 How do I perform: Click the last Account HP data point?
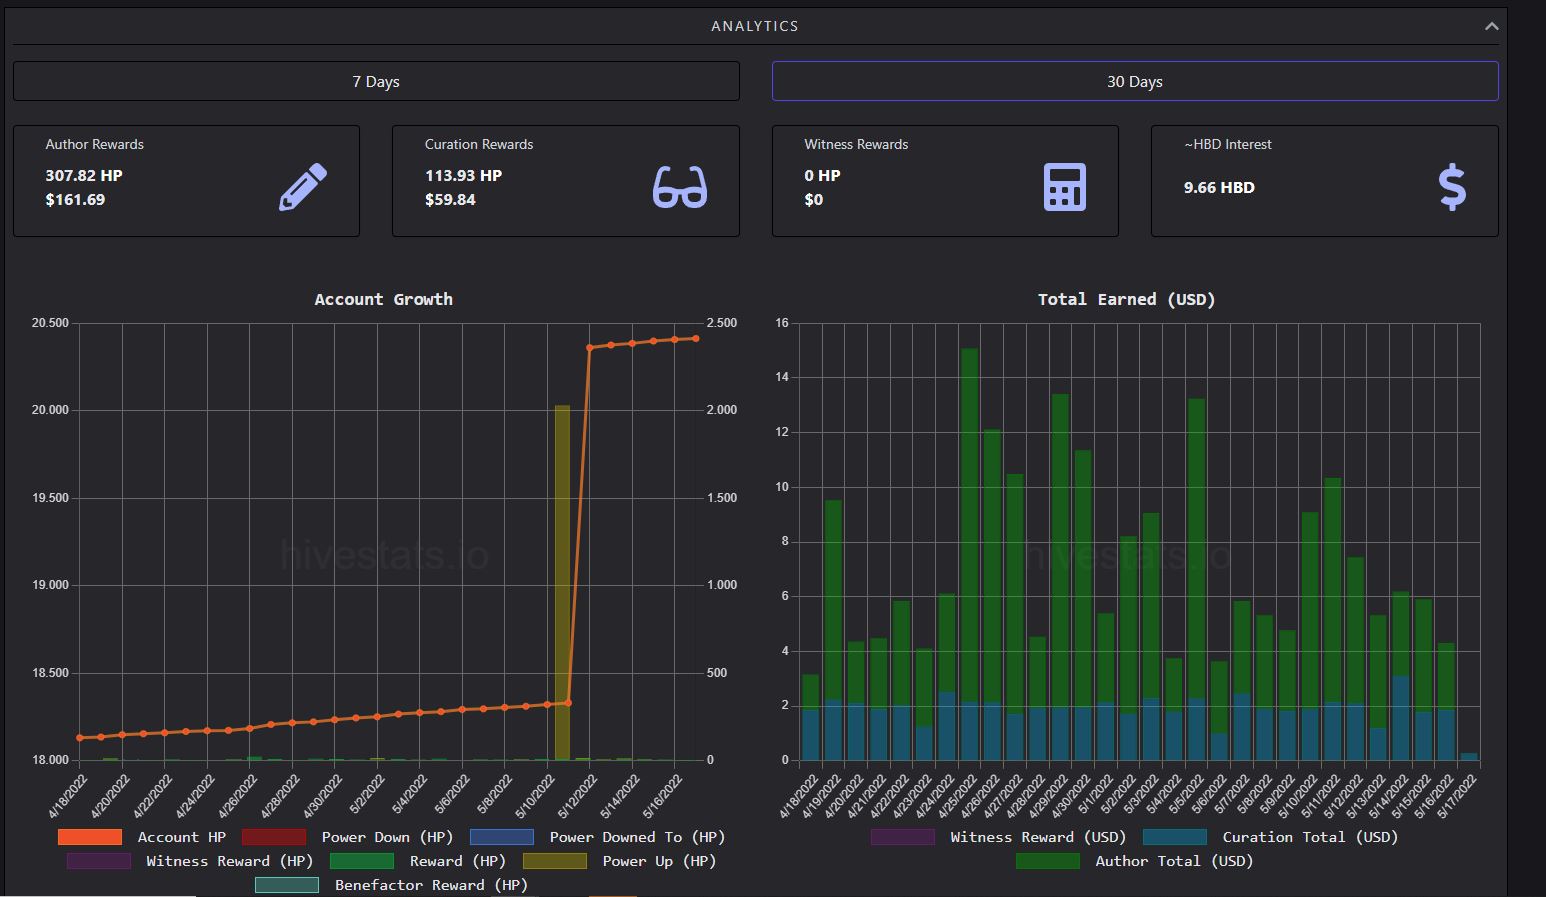[x=696, y=338]
